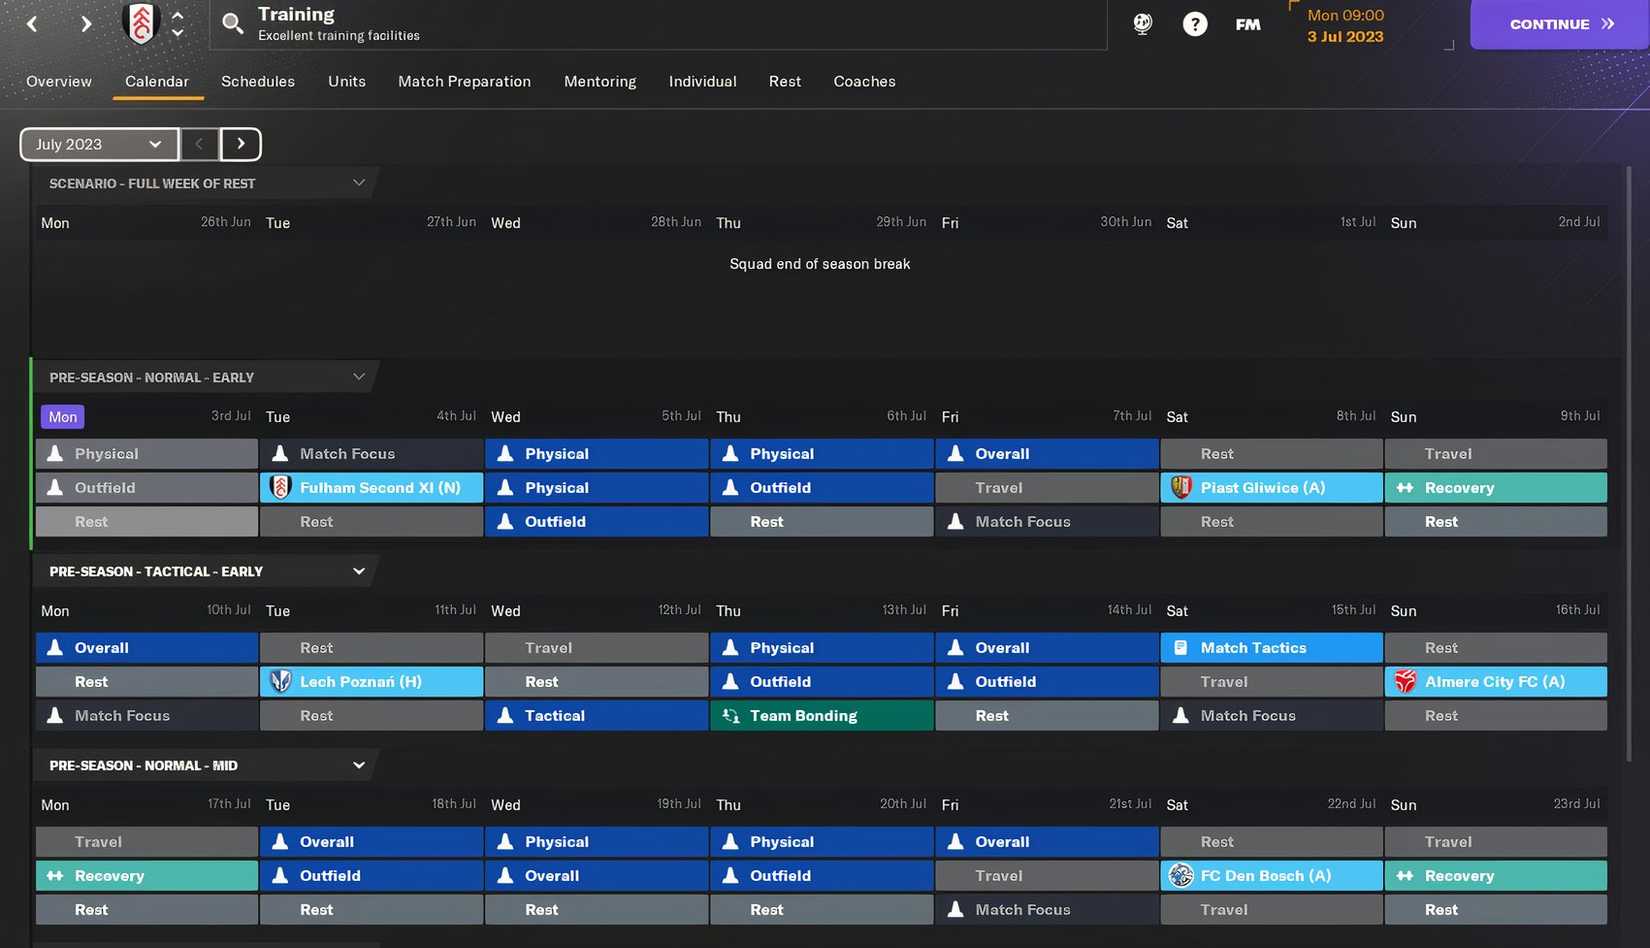Open the world globe icon
This screenshot has width=1650, height=948.
[x=1142, y=24]
